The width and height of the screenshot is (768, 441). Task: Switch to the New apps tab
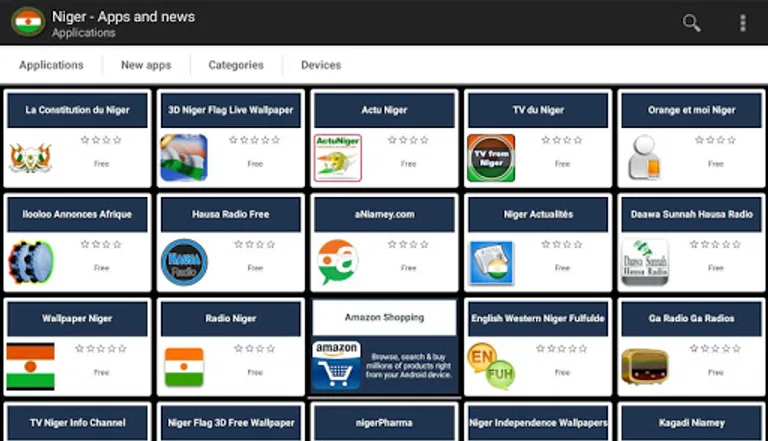point(146,65)
